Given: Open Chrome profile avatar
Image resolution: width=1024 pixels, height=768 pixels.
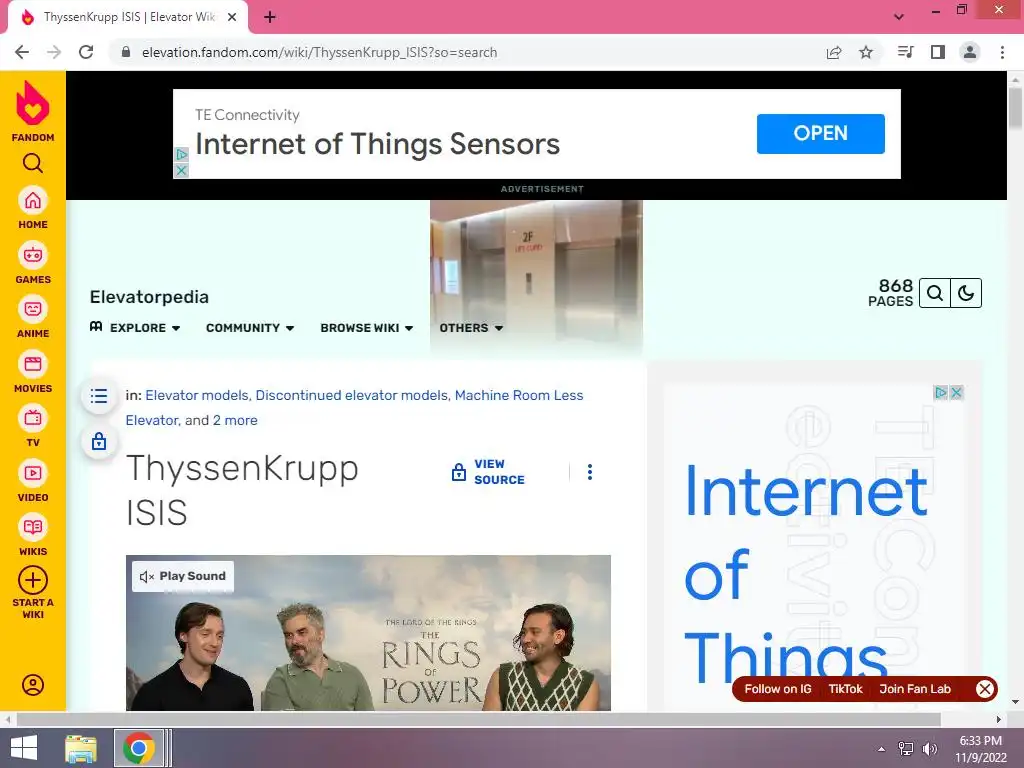Looking at the screenshot, I should [970, 52].
